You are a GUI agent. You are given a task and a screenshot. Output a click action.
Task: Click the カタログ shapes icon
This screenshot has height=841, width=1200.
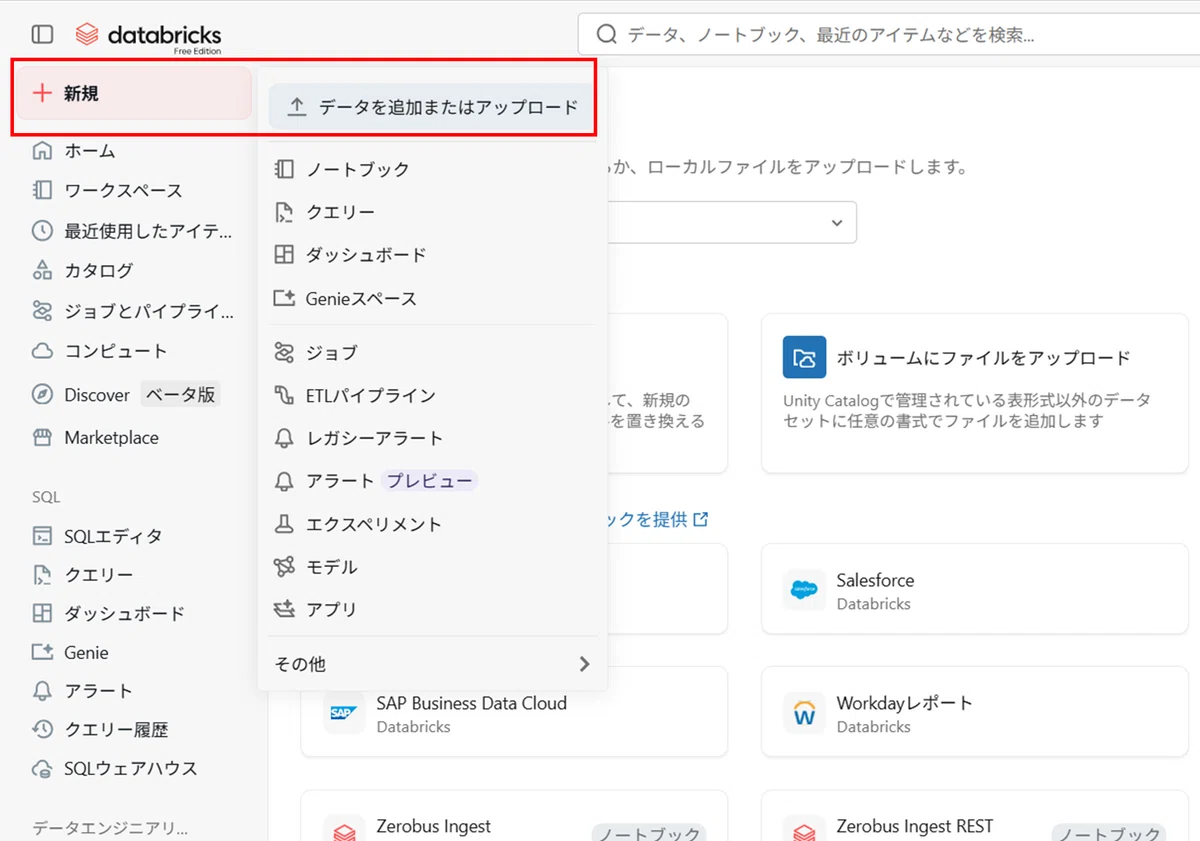pyautogui.click(x=42, y=270)
